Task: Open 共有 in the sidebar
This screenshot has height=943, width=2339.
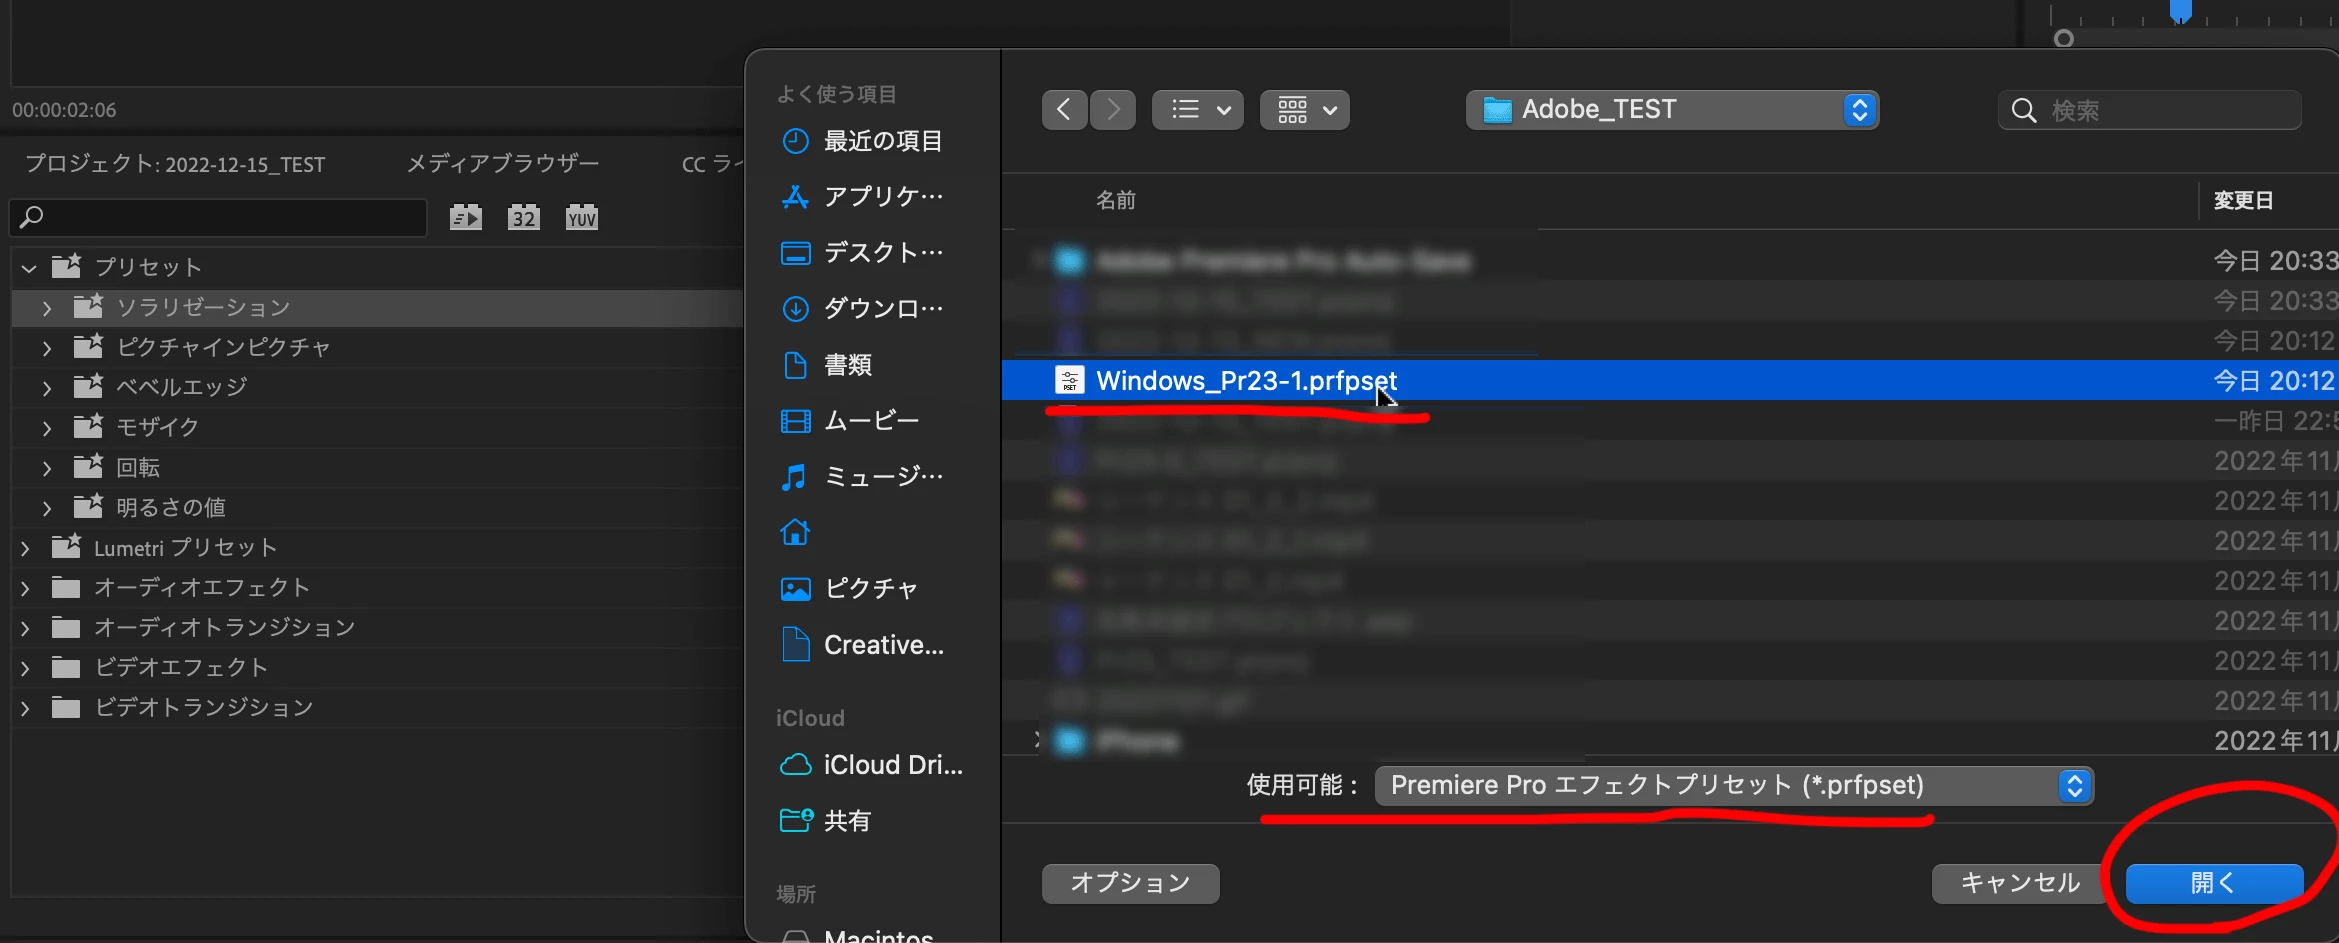Action: coord(826,821)
